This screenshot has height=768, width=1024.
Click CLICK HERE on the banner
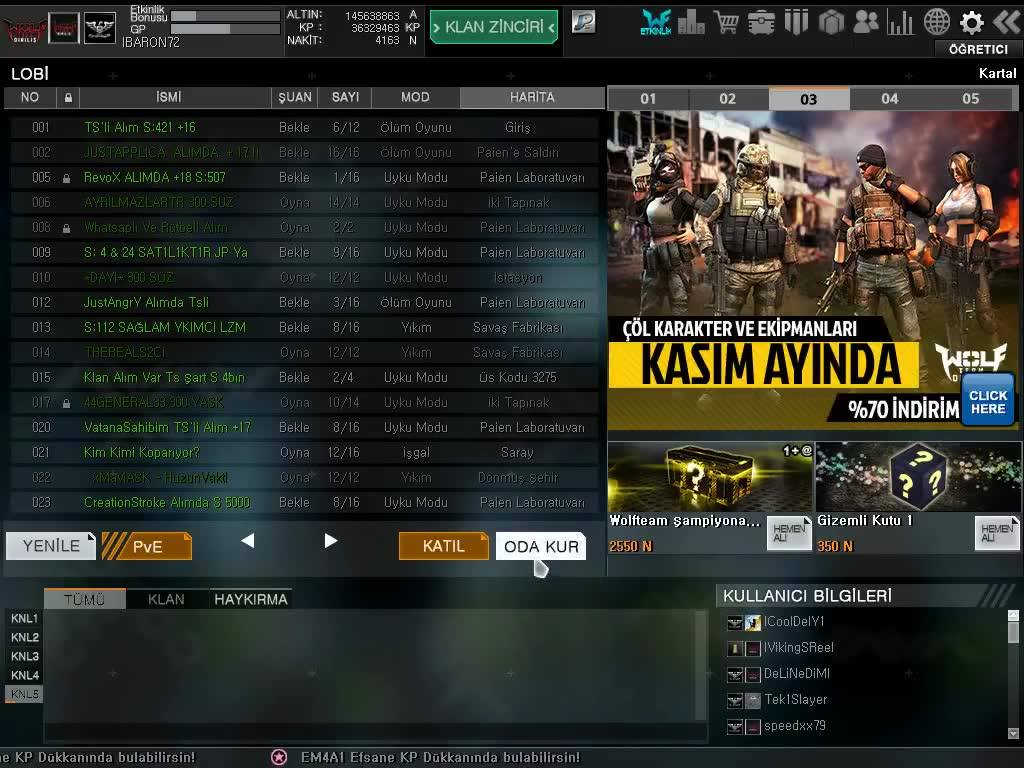(x=987, y=402)
